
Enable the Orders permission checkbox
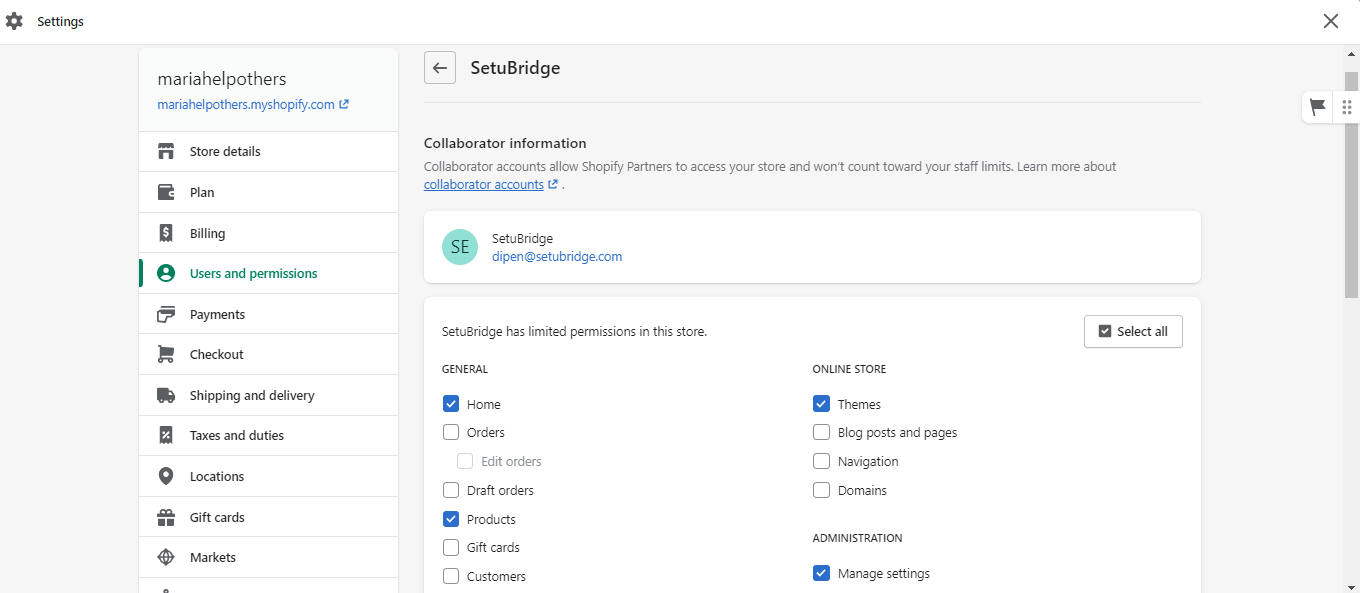coord(451,433)
